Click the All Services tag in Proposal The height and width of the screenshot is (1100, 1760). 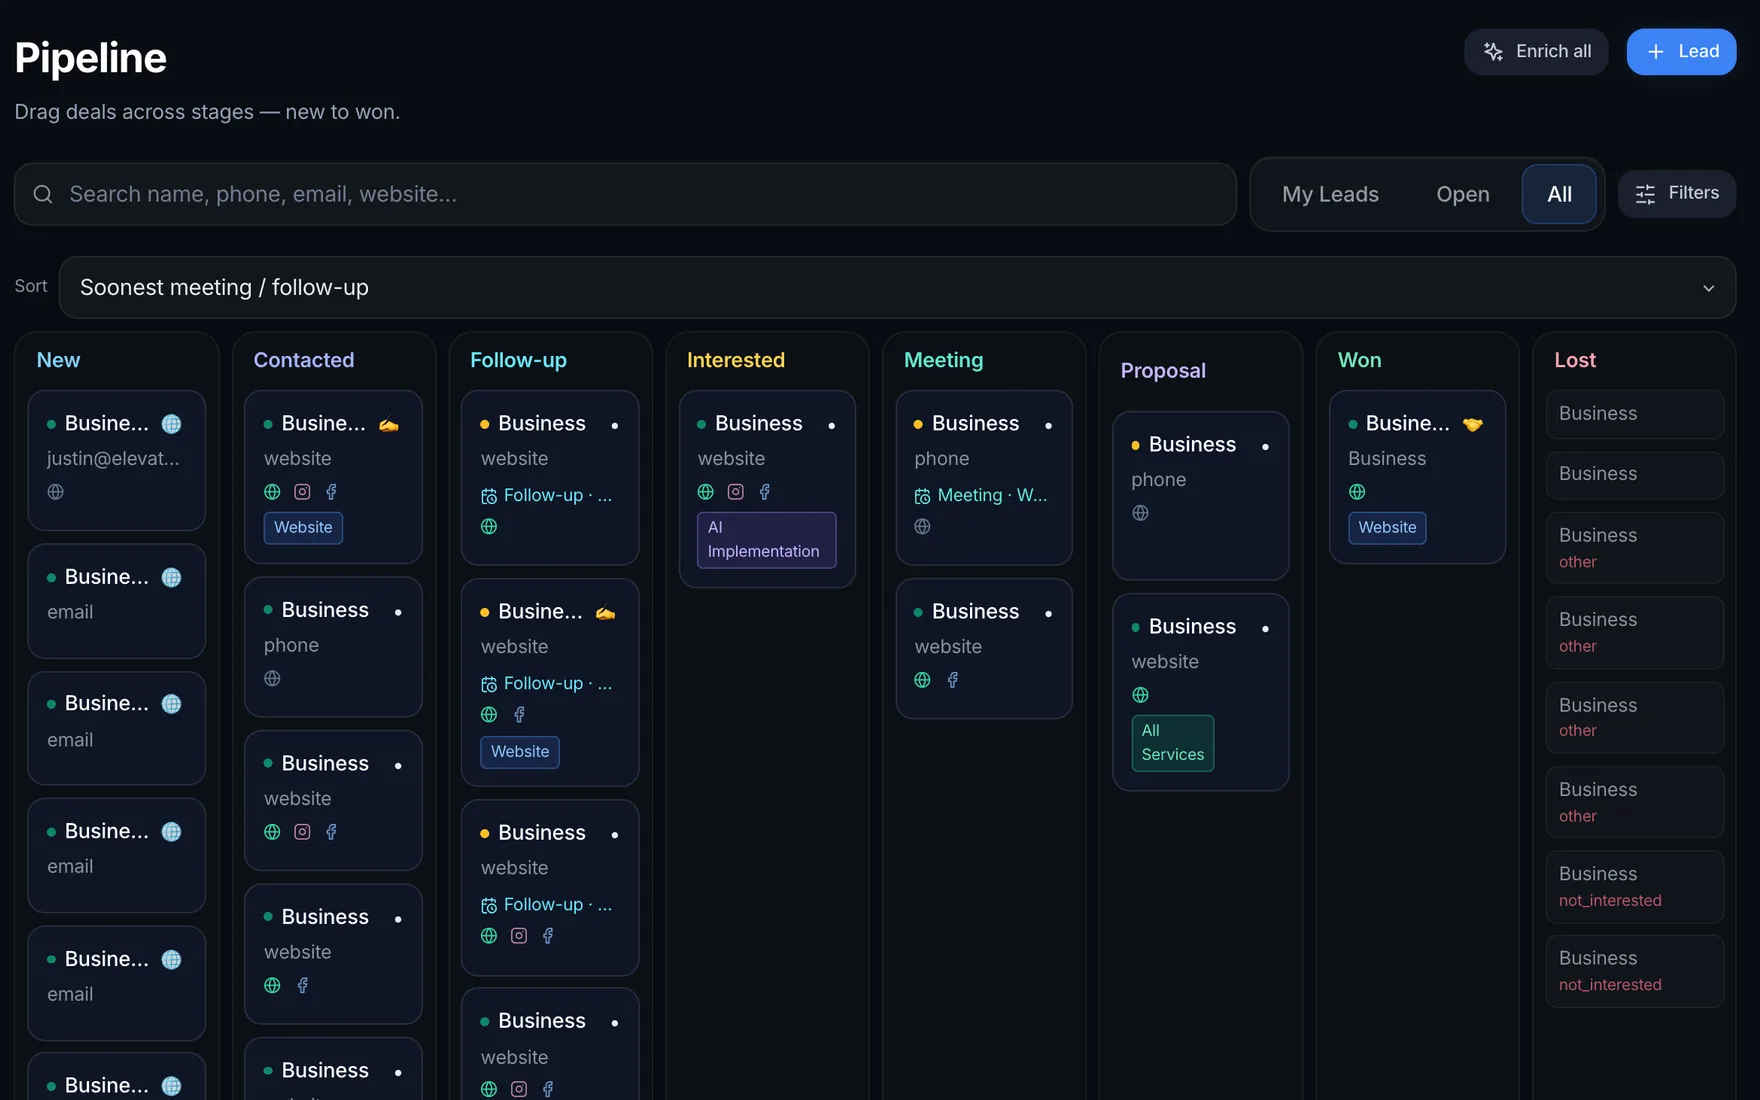[x=1172, y=742]
